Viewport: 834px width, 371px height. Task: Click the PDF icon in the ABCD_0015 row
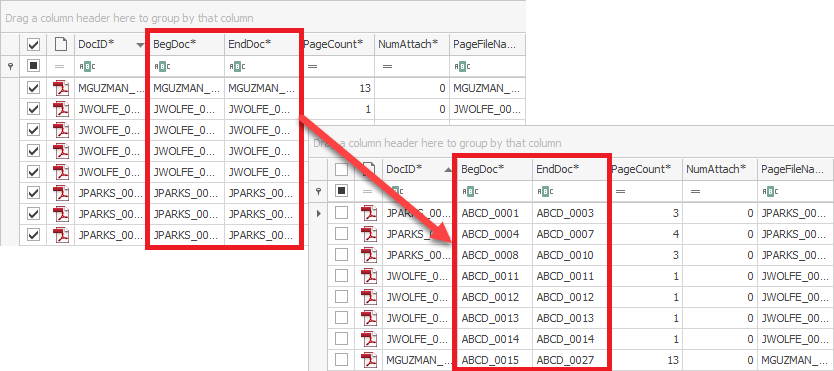(x=369, y=360)
